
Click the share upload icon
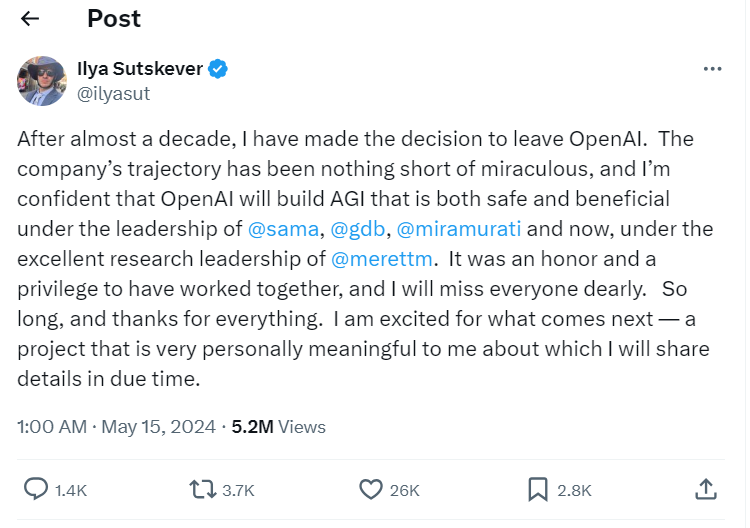(705, 489)
